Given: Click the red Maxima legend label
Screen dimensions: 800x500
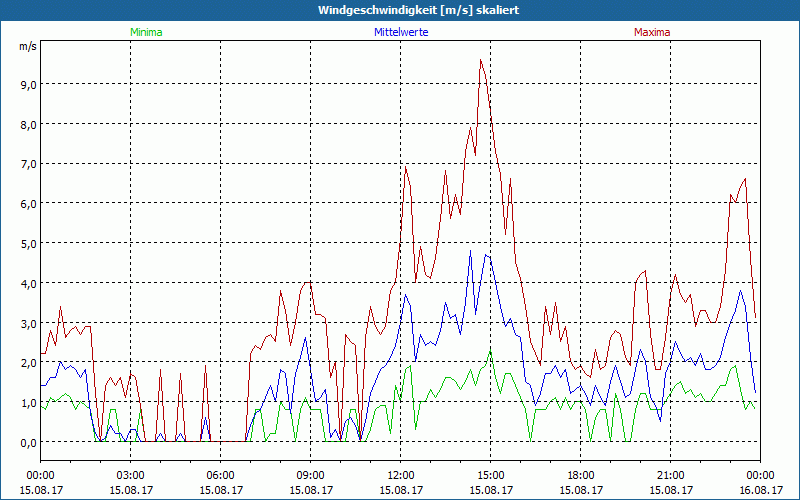Looking at the screenshot, I should [x=652, y=32].
